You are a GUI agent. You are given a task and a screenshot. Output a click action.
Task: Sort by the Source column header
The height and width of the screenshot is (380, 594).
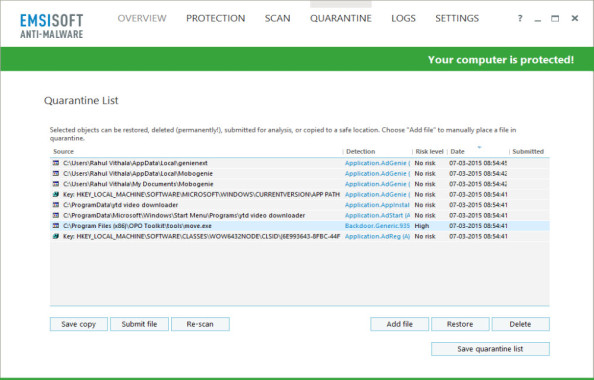[x=64, y=152]
